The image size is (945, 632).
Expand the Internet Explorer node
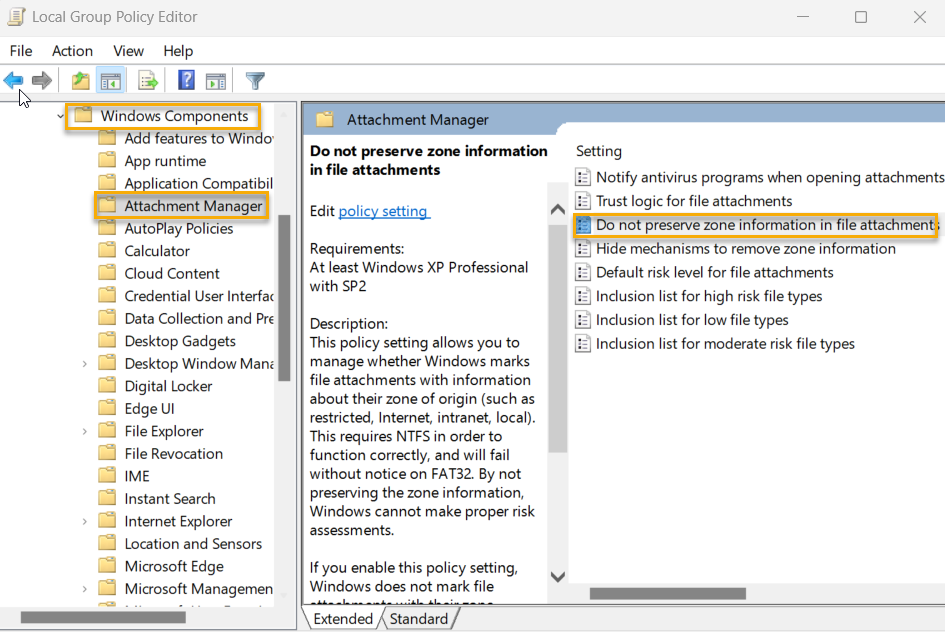84,520
